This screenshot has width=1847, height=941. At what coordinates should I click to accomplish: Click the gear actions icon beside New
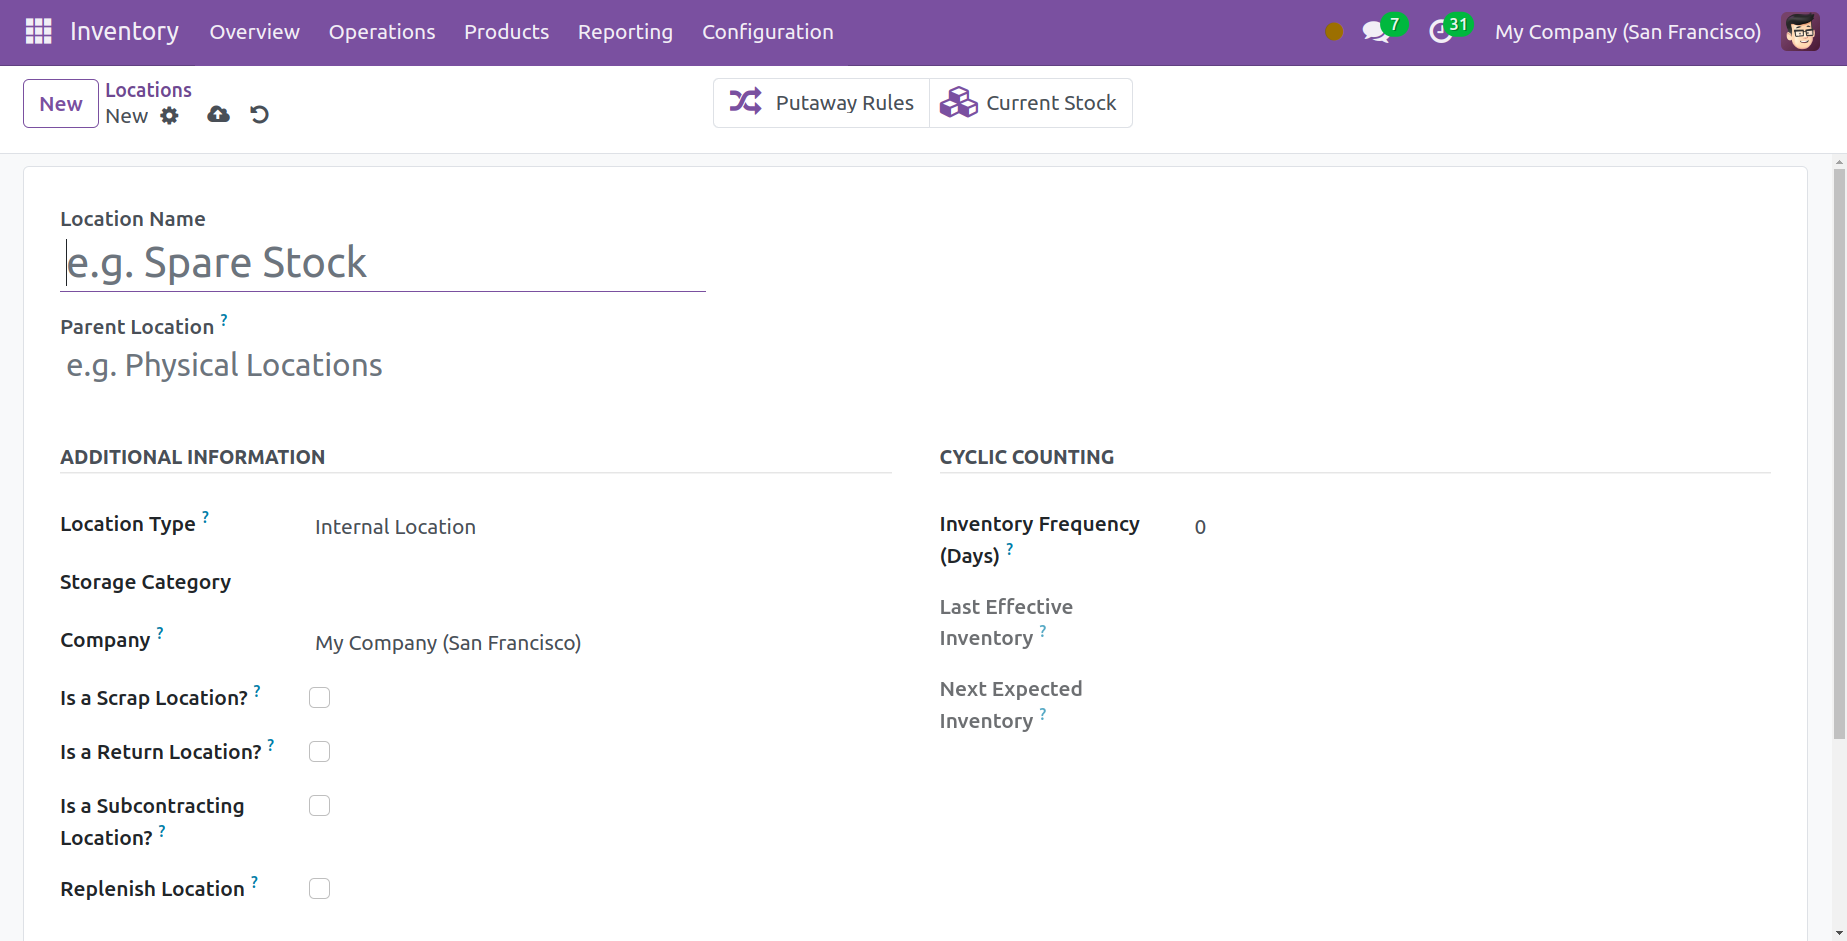tap(170, 116)
